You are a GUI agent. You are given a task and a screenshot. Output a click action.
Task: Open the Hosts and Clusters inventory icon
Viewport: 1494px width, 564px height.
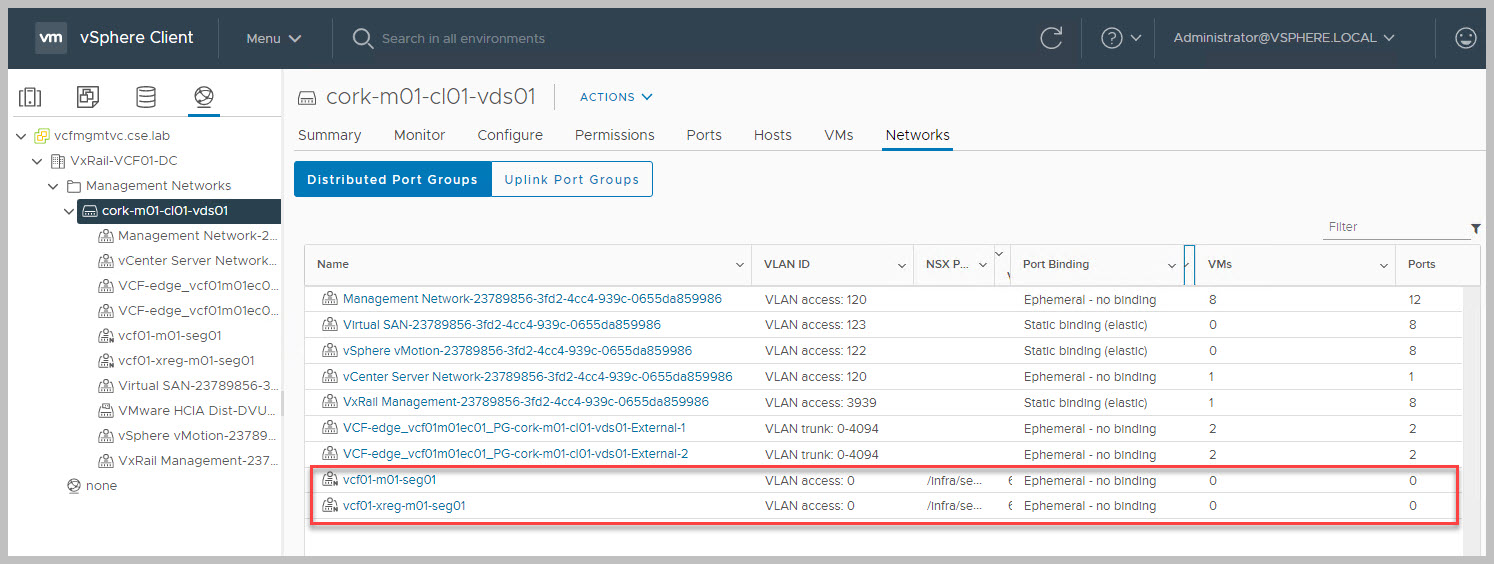tap(30, 97)
